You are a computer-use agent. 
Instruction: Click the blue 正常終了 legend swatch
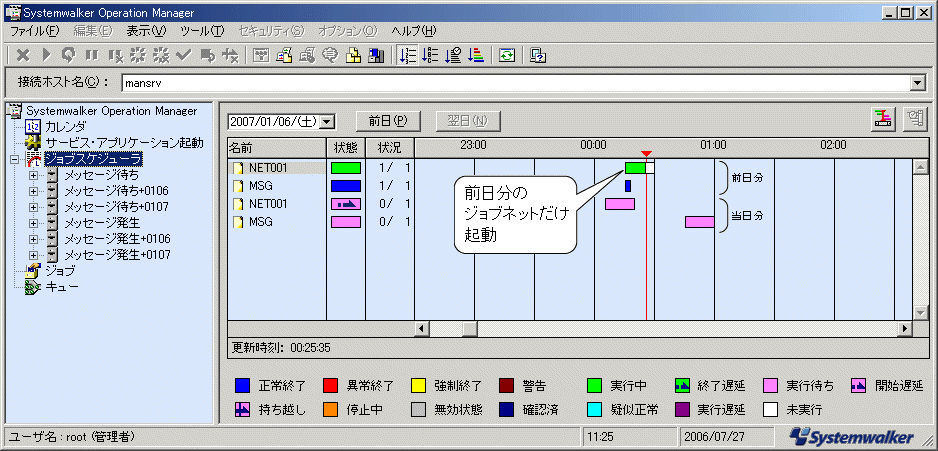(241, 384)
